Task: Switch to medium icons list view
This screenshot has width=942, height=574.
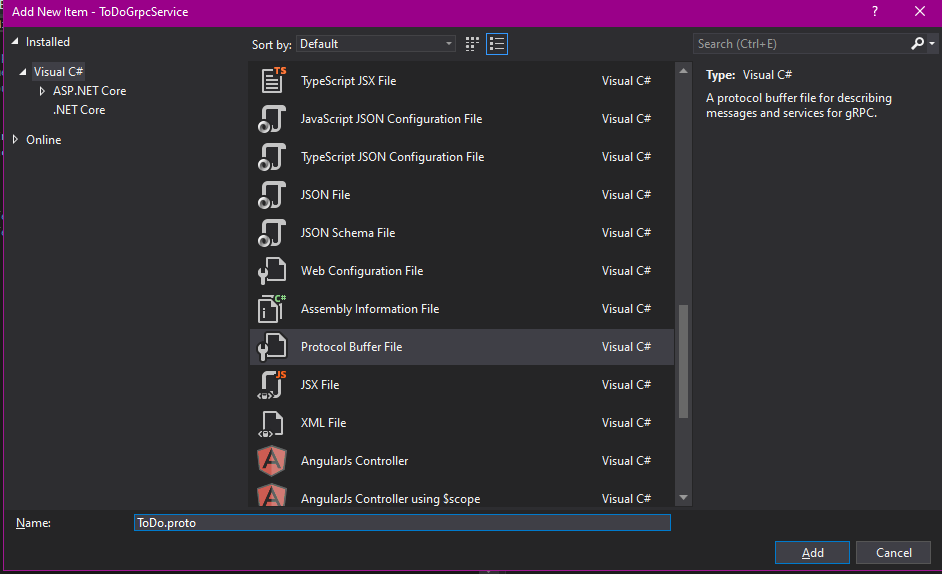Action: click(x=497, y=44)
